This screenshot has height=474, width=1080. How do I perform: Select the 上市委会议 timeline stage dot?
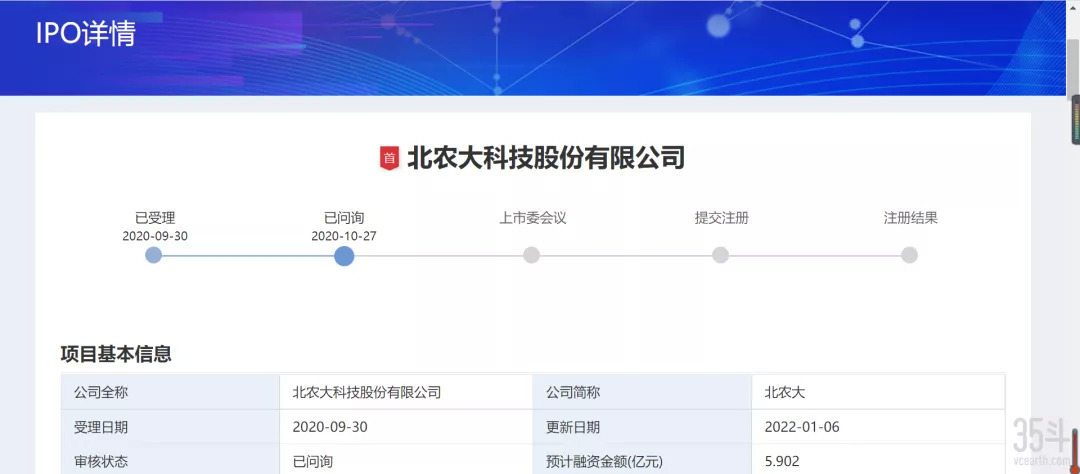531,256
